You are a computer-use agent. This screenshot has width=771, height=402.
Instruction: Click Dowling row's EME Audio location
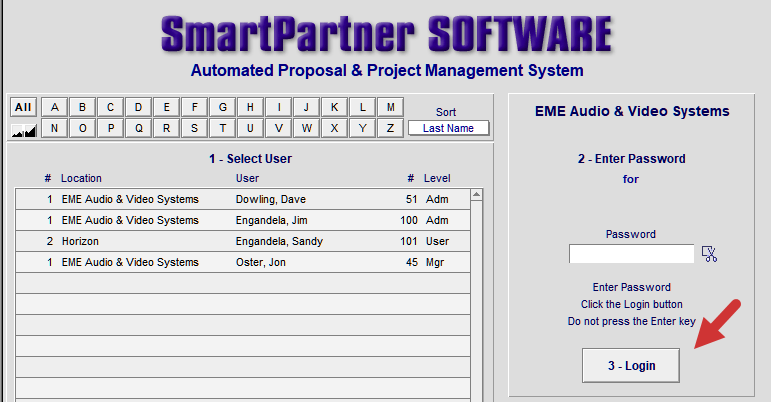pyautogui.click(x=130, y=199)
